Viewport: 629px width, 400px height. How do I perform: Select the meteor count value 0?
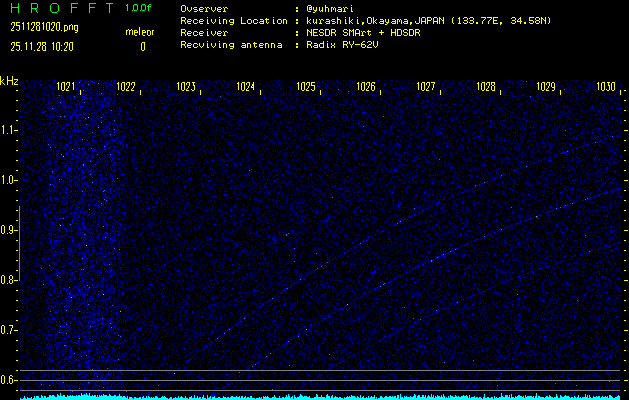tap(142, 46)
